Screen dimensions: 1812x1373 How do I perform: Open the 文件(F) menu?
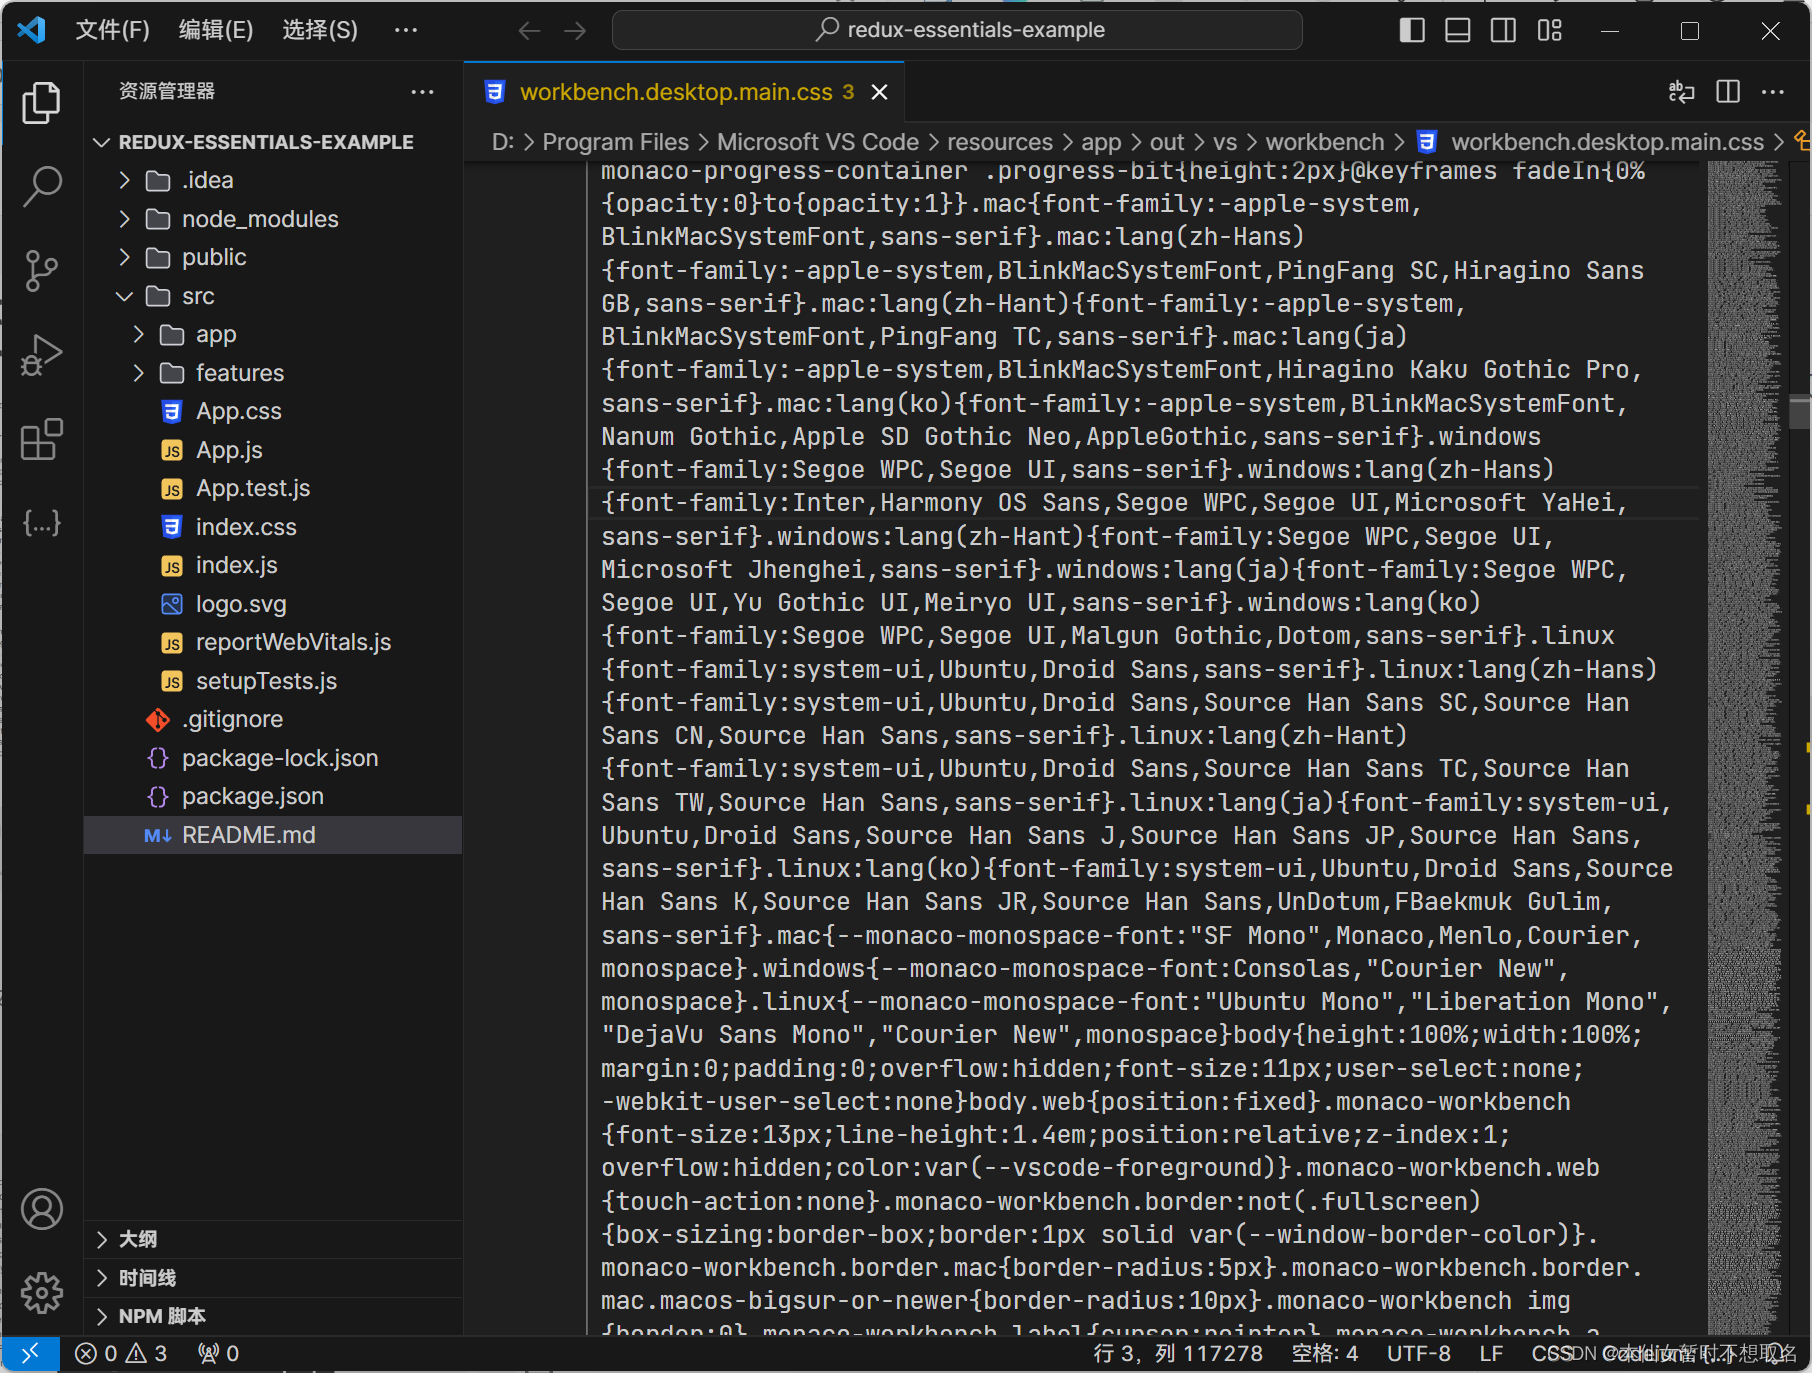click(x=113, y=30)
